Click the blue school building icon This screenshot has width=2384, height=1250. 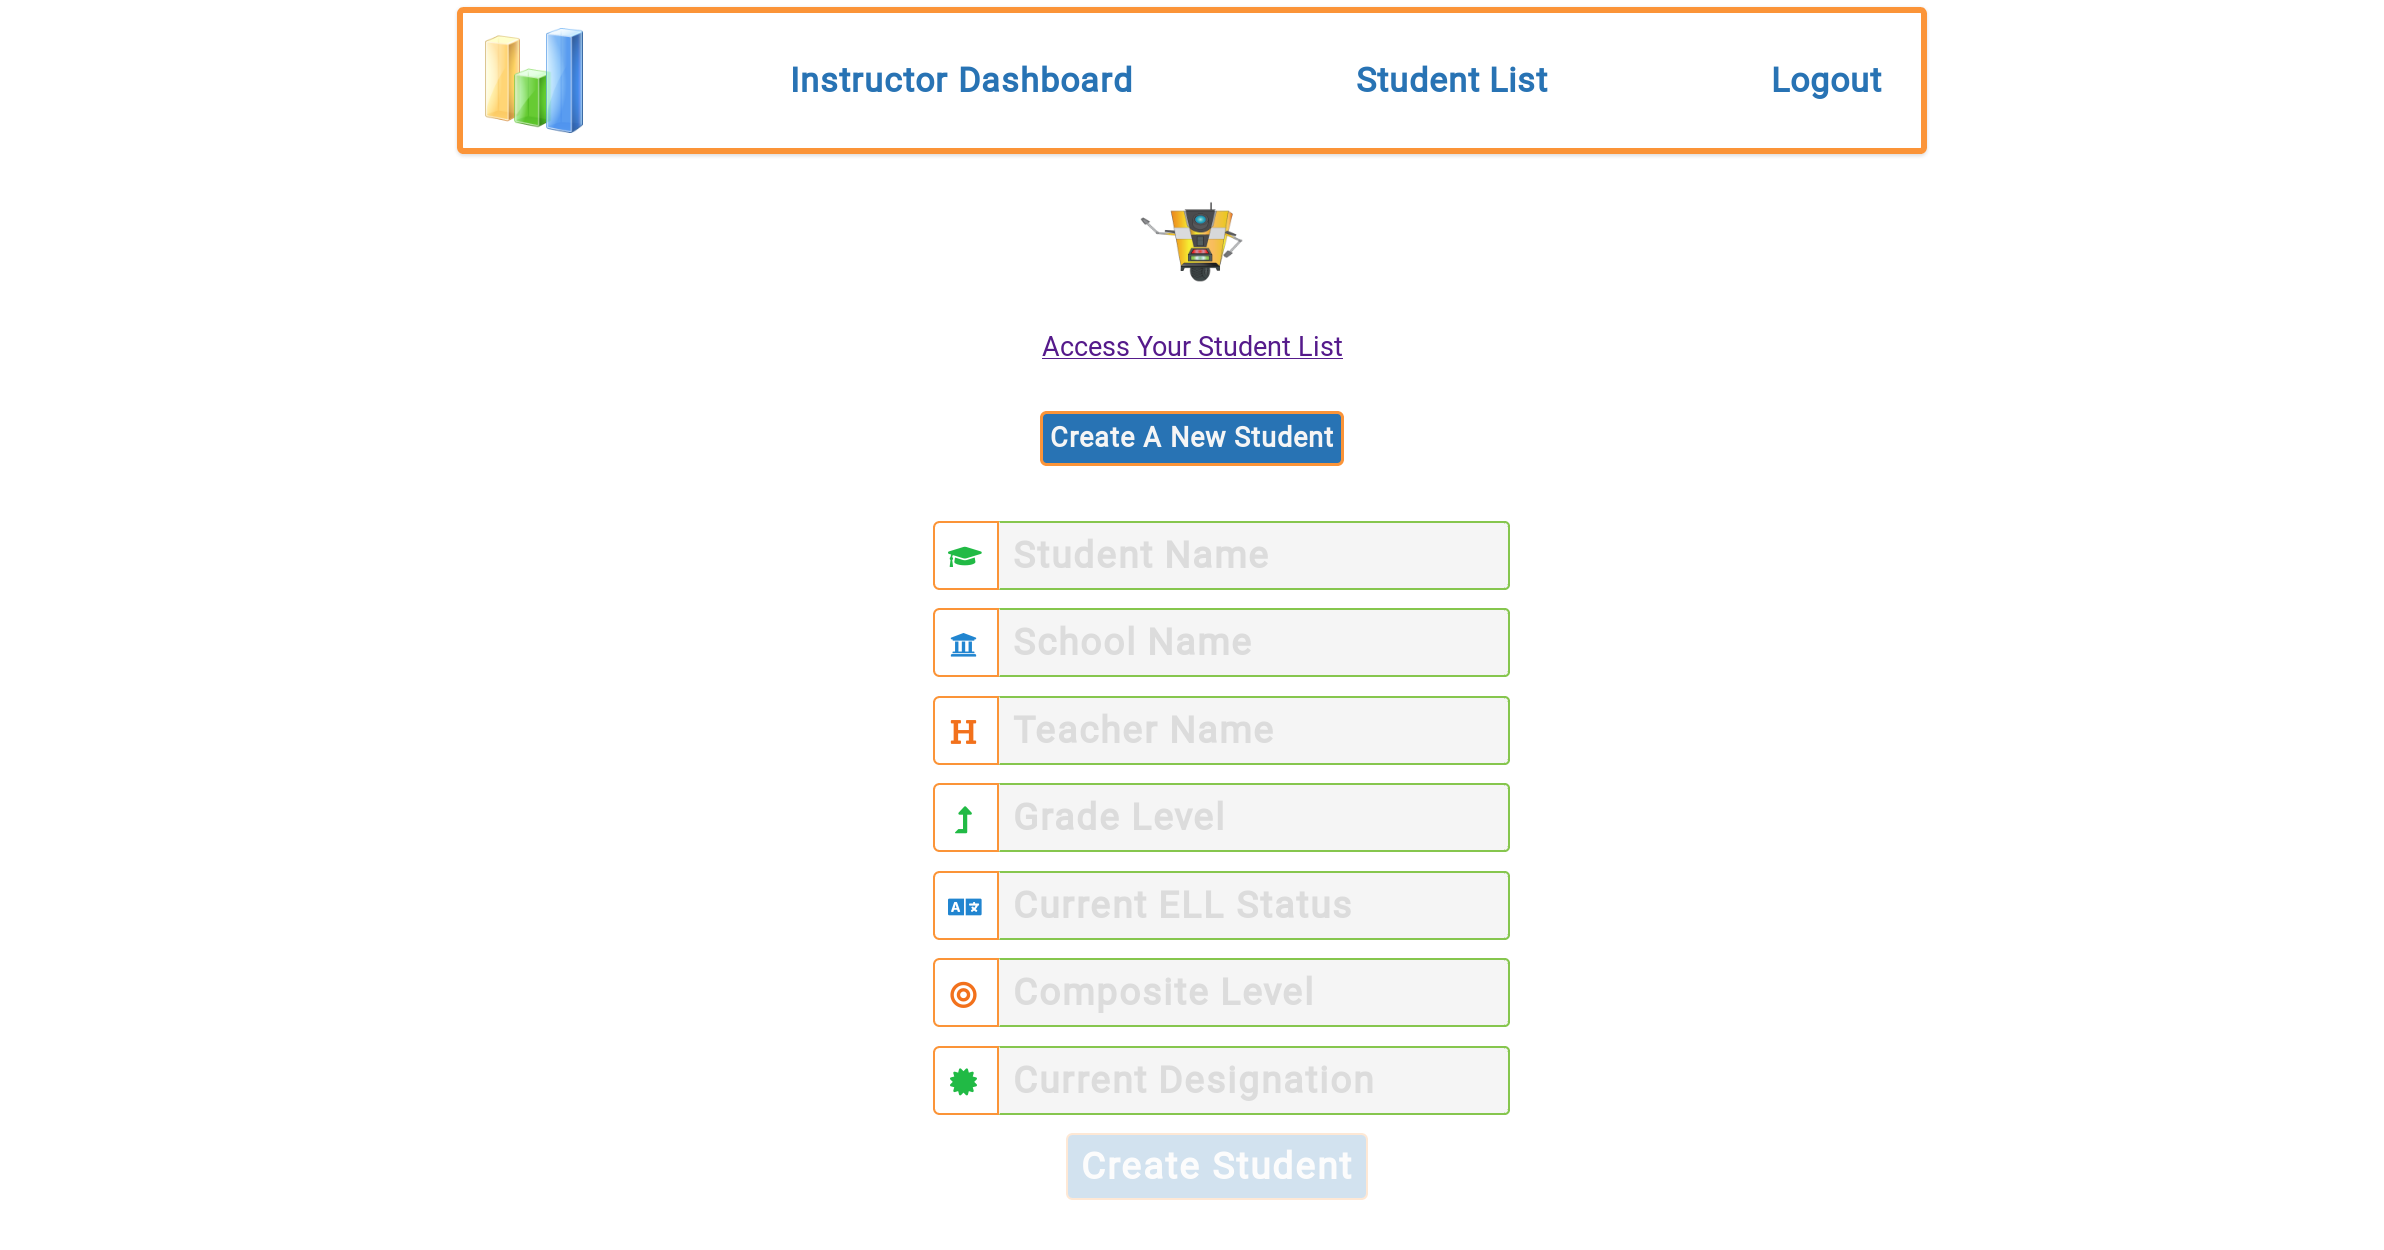[964, 644]
